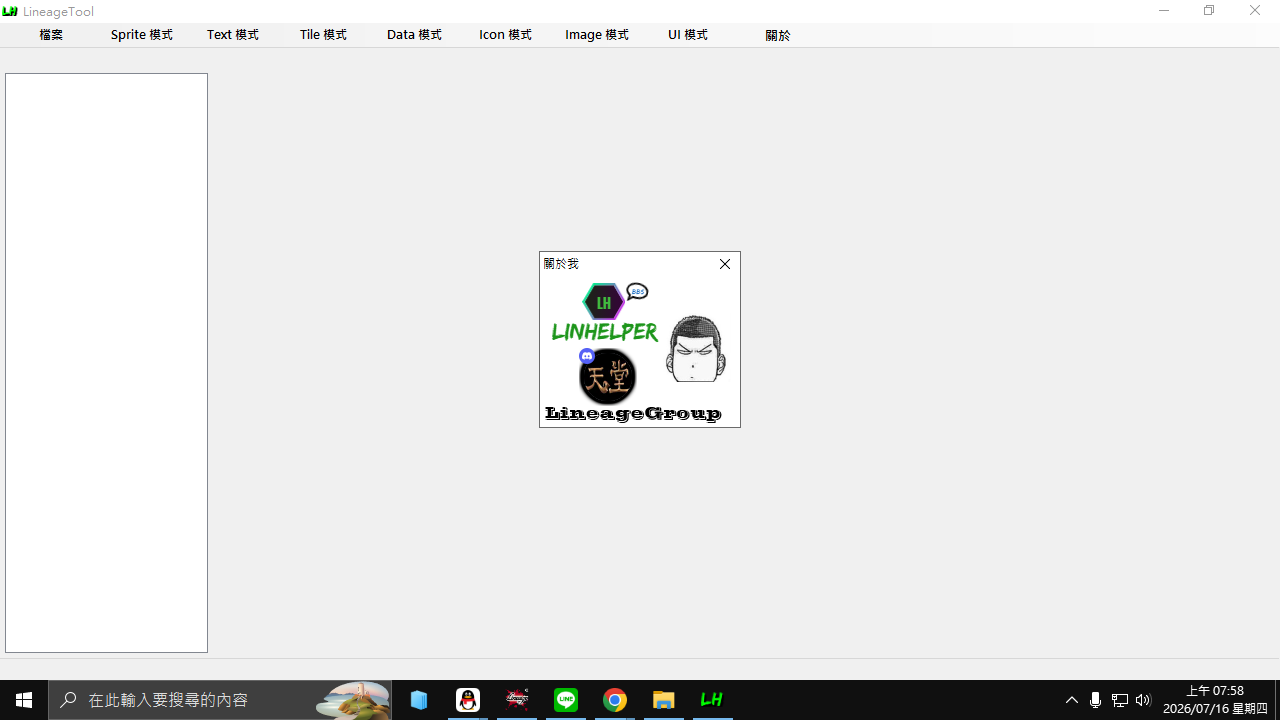Switch to Sprite 模式
1280x720 pixels.
click(142, 35)
